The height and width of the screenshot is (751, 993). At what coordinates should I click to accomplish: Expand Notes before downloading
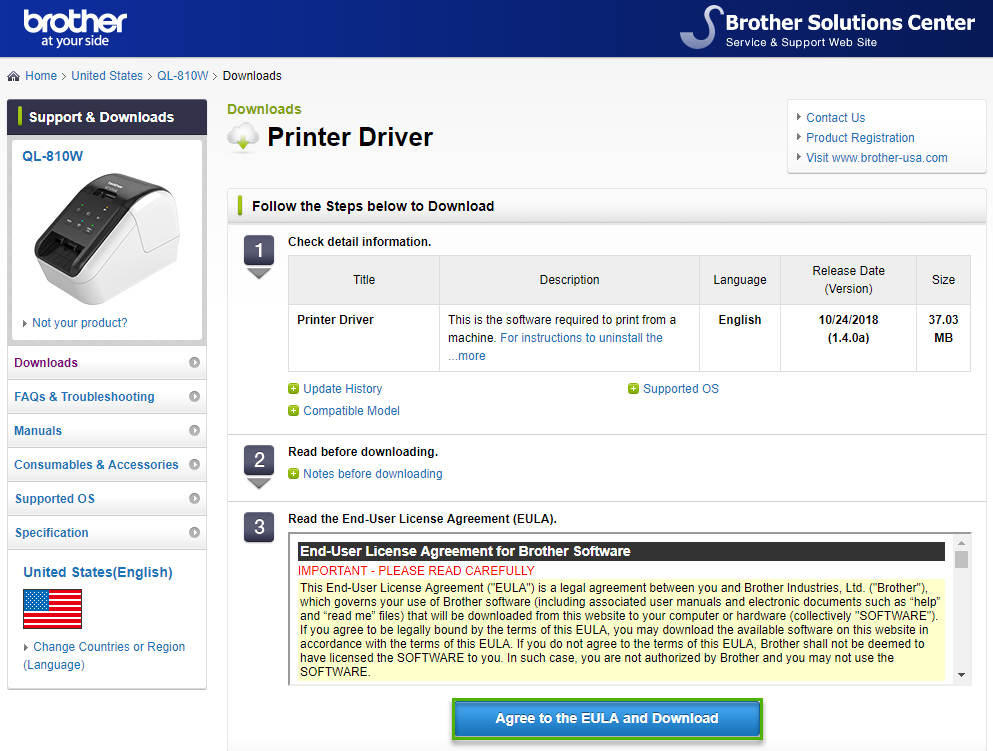coord(372,474)
